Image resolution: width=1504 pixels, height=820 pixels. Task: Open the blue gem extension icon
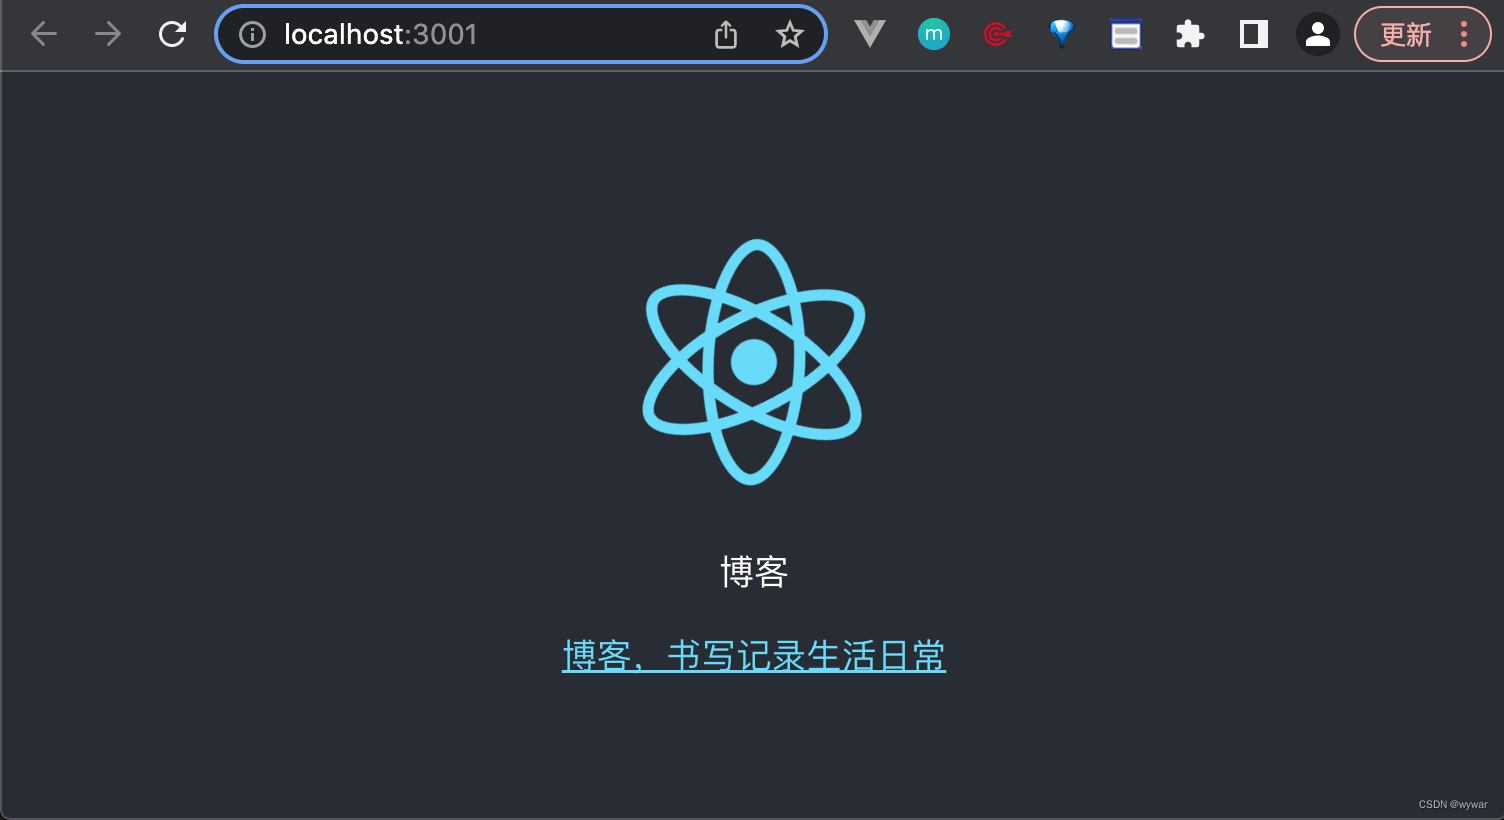coord(1061,34)
